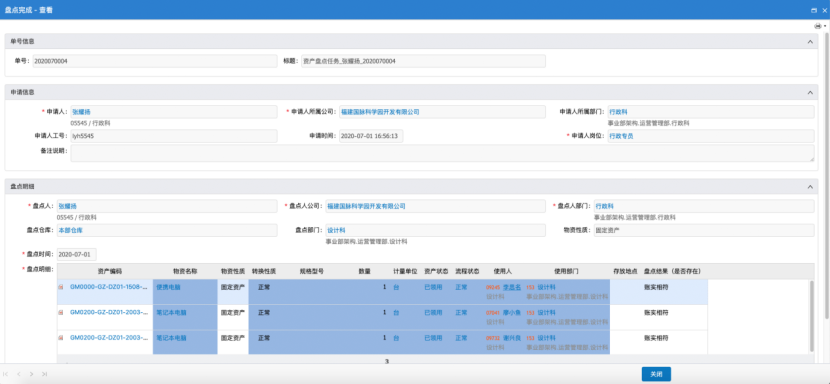
Task: Jump to the last page in pager
Action: pos(44,374)
